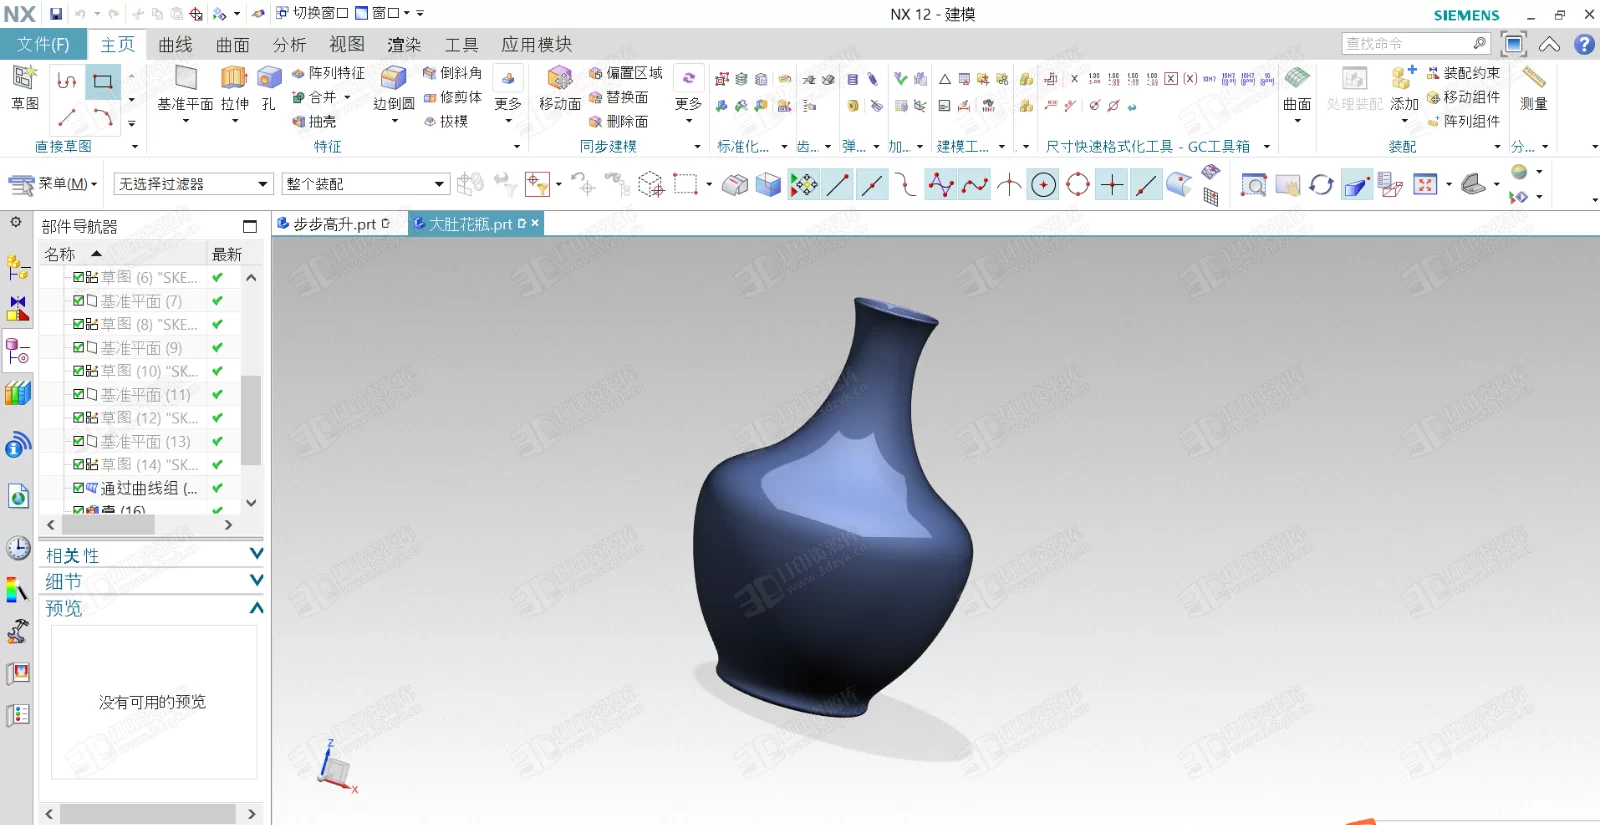Choose the Edge Blend (边倒圆) tool
This screenshot has height=825, width=1600.
(394, 88)
